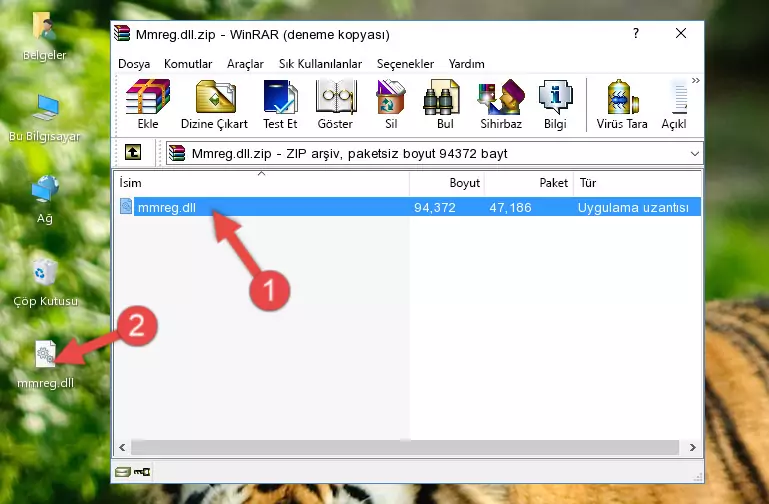The height and width of the screenshot is (504, 769).
Task: Click the 47,186 packed size cell
Action: point(510,207)
